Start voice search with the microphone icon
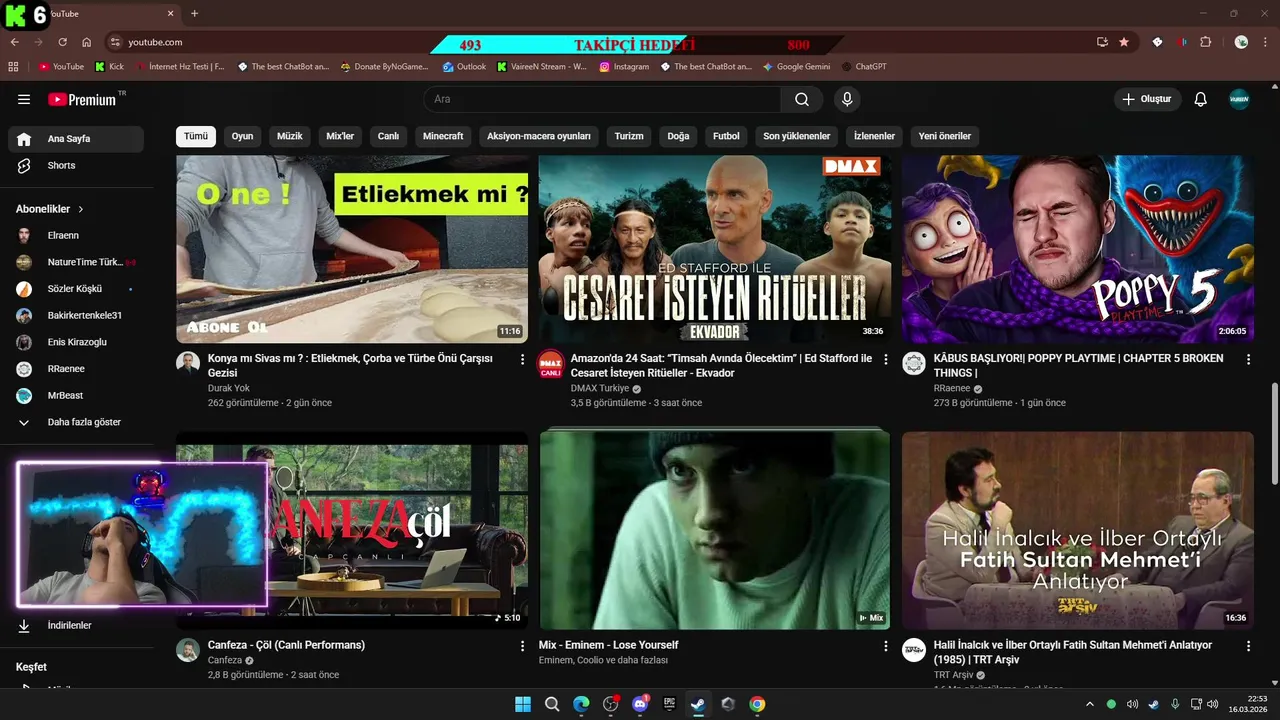 [847, 99]
